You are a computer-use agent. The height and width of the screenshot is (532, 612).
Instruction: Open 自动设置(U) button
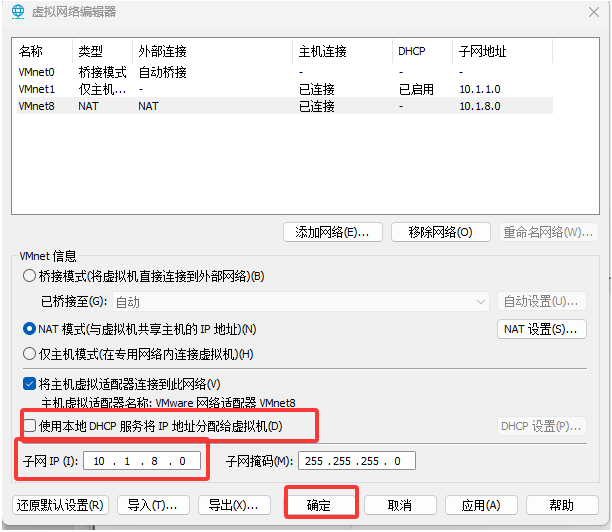click(x=541, y=301)
